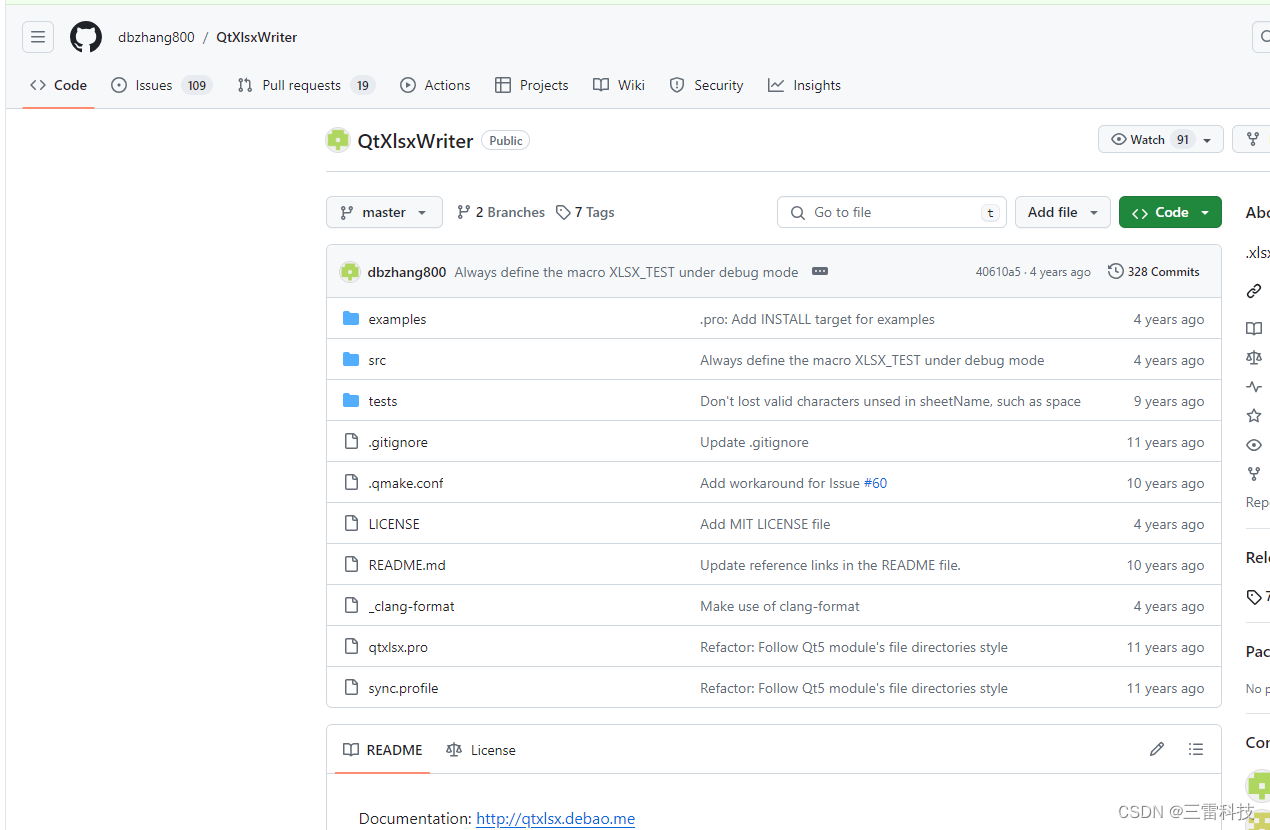Open commit 'Make use of clang-format'
The width and height of the screenshot is (1270, 830).
pos(780,606)
